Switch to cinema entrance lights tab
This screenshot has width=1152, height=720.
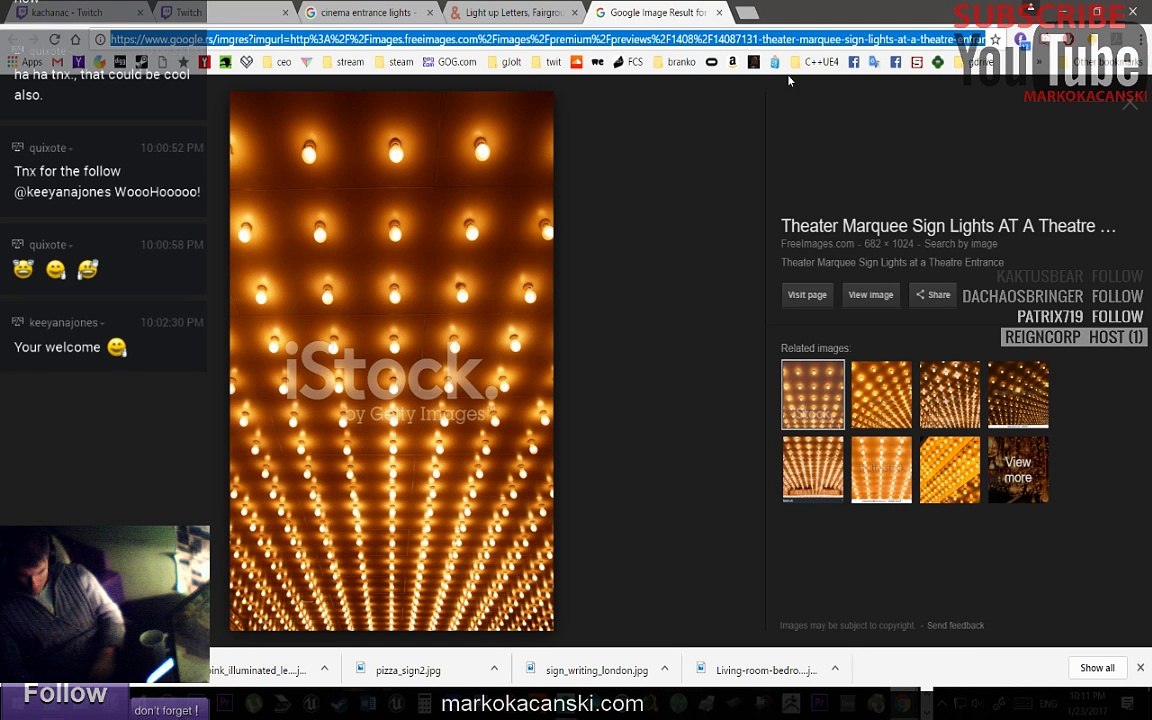pyautogui.click(x=367, y=12)
